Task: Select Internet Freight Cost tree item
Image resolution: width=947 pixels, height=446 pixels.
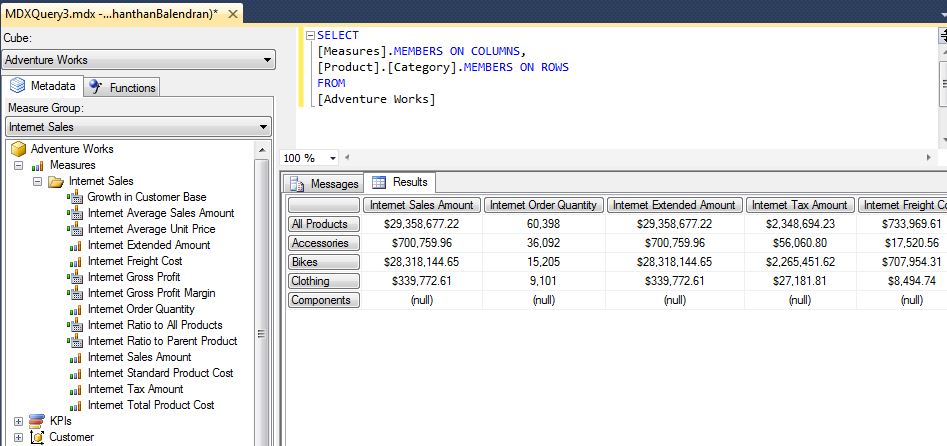Action: (x=135, y=261)
